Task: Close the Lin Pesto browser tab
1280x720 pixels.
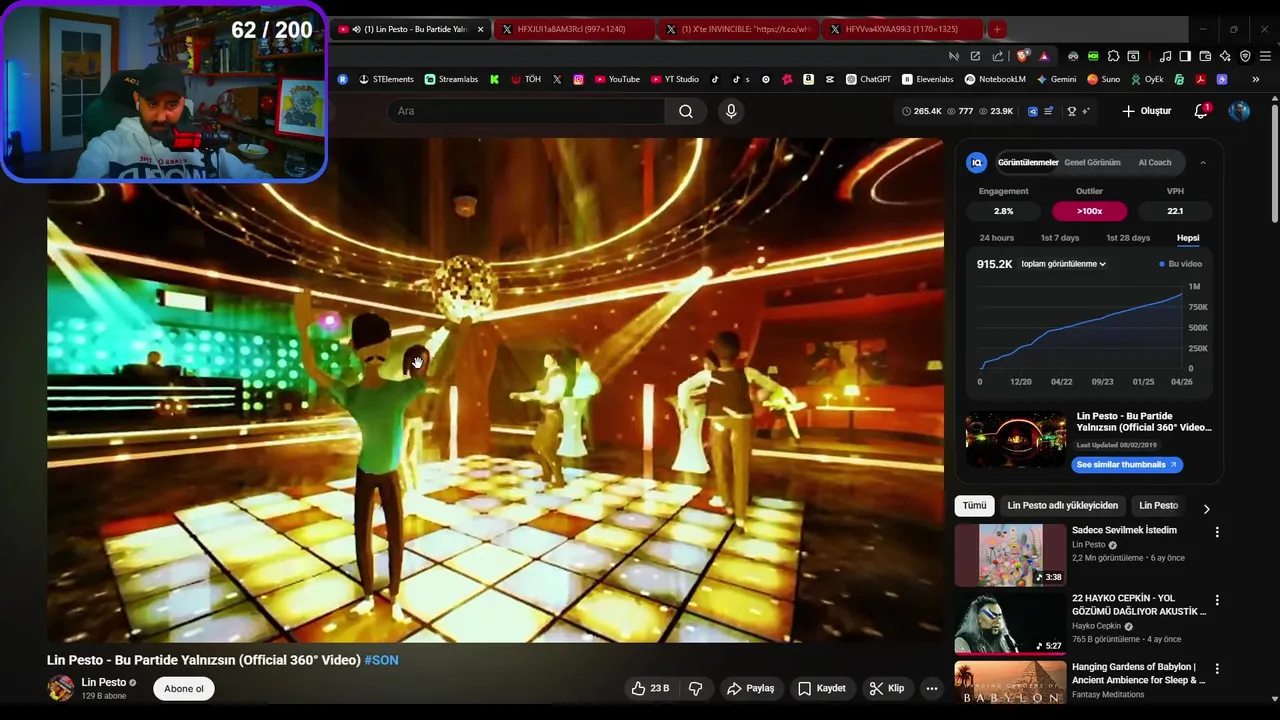Action: (x=480, y=29)
